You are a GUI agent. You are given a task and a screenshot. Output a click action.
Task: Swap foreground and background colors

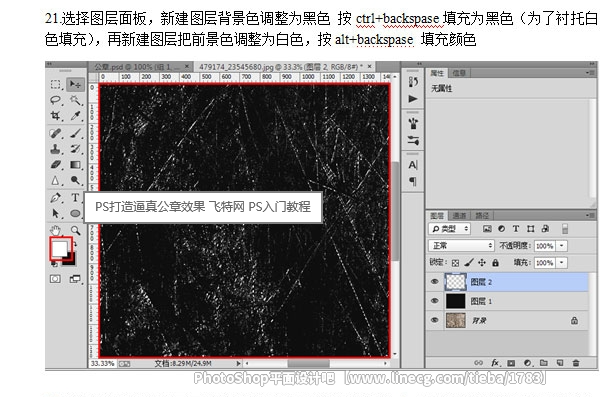click(76, 244)
